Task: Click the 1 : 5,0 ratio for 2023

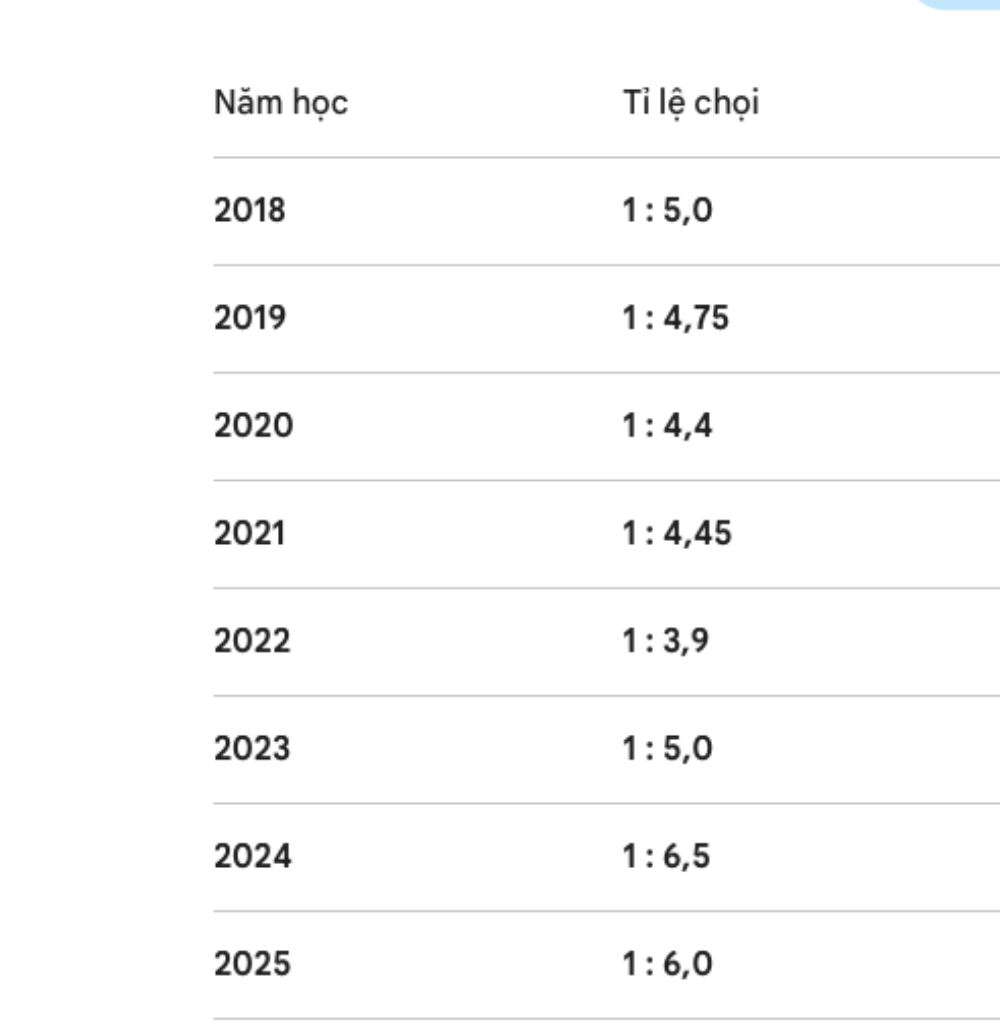Action: (x=667, y=749)
